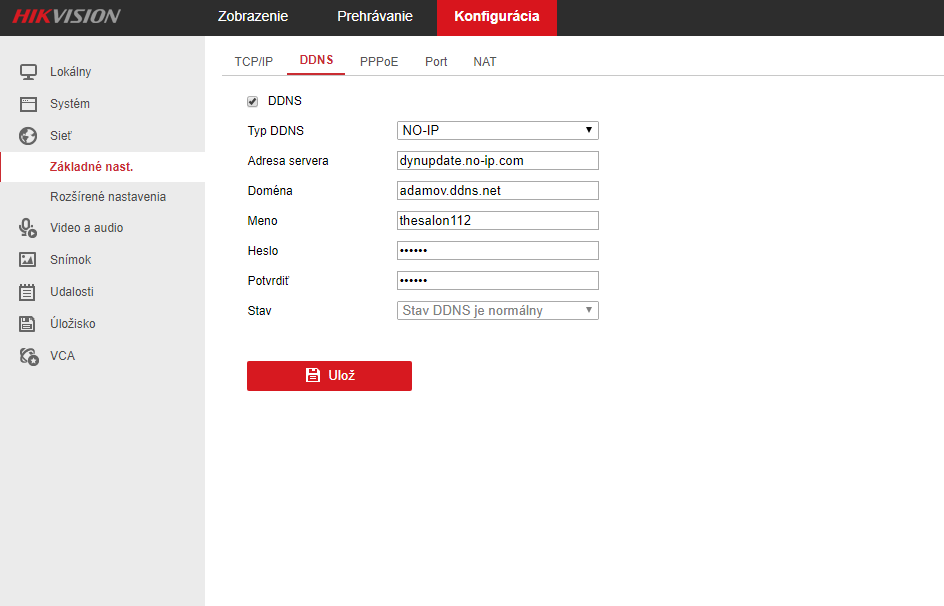Click the Adresa servera input field

tap(497, 161)
